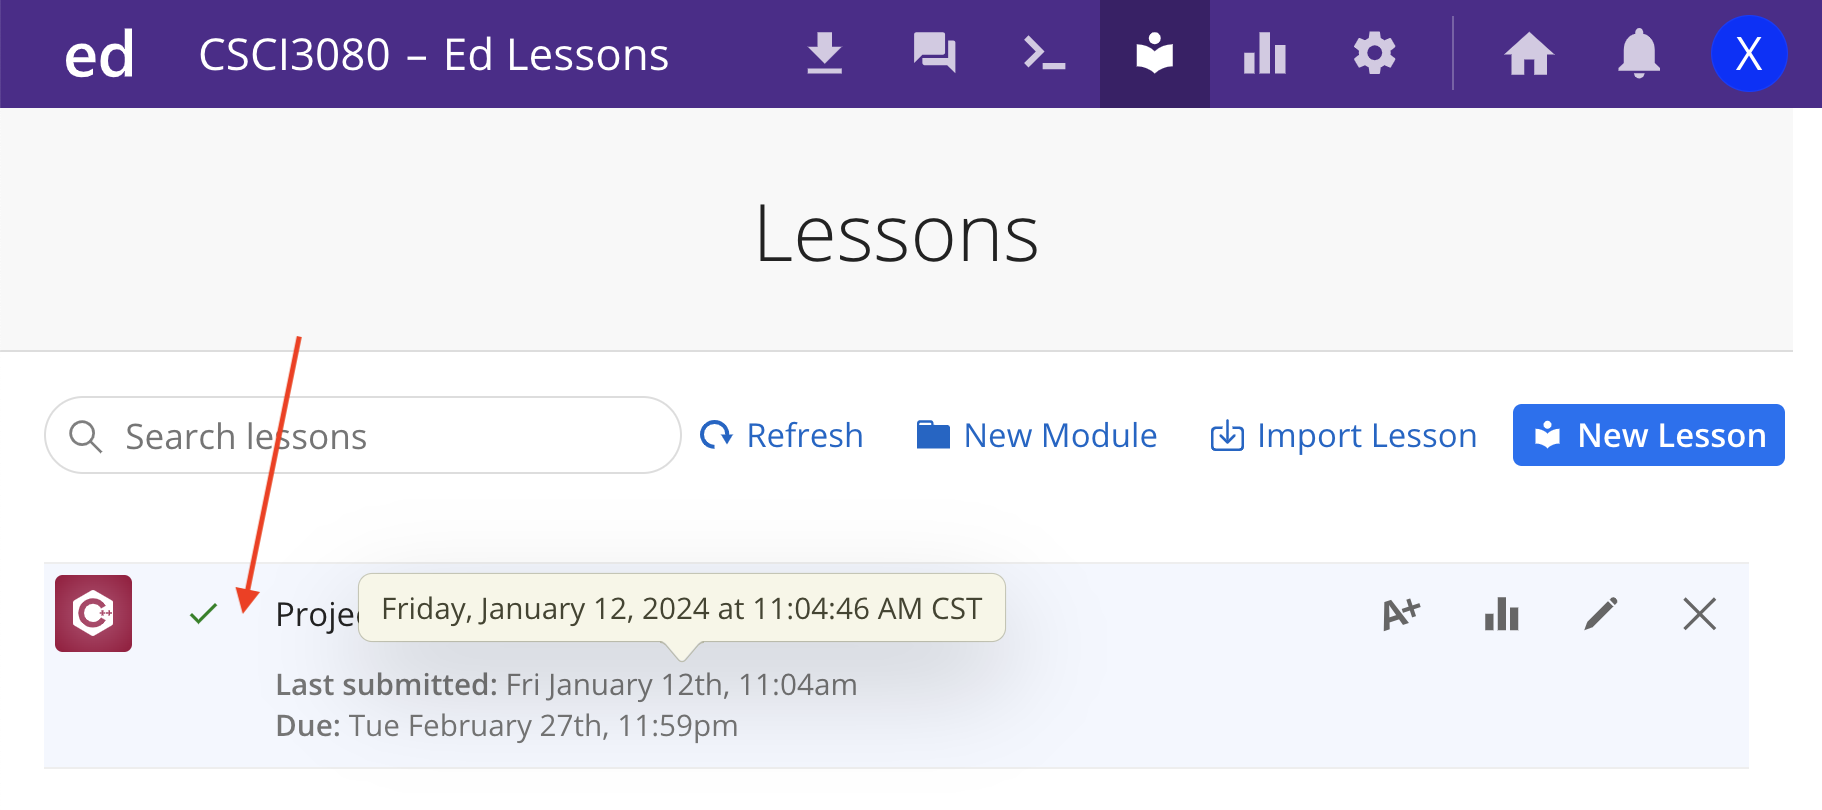Open the Workspaces terminal icon
Image resolution: width=1822 pixels, height=810 pixels.
pos(1044,54)
